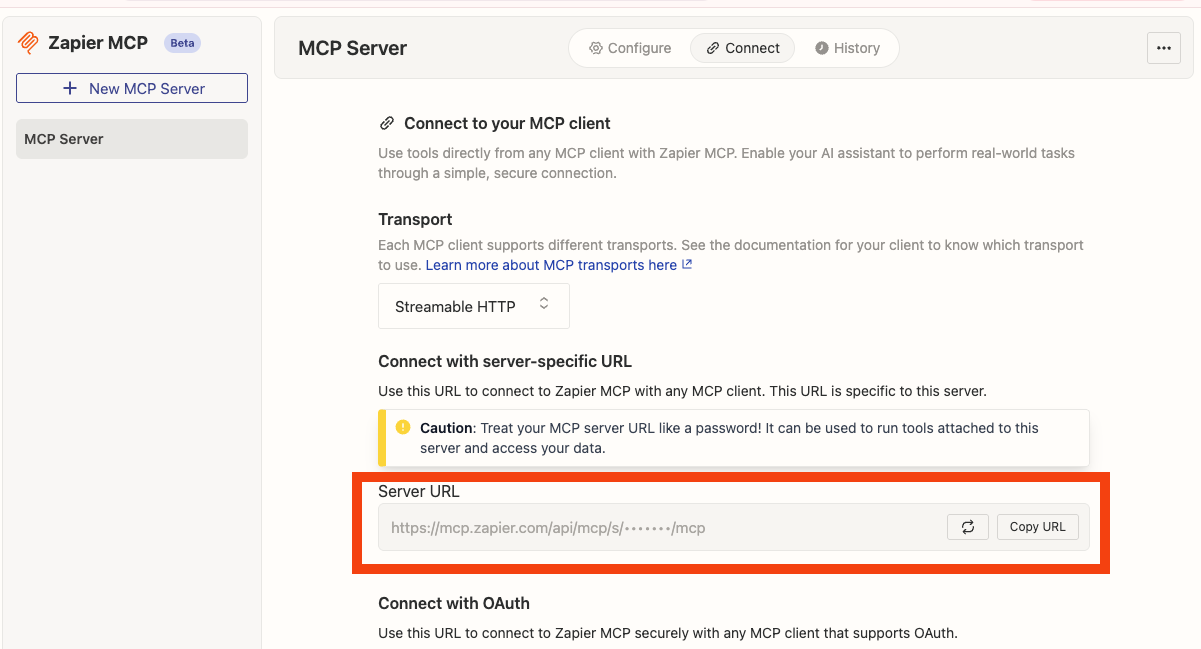
Task: Click the Copy URL button
Action: (x=1038, y=527)
